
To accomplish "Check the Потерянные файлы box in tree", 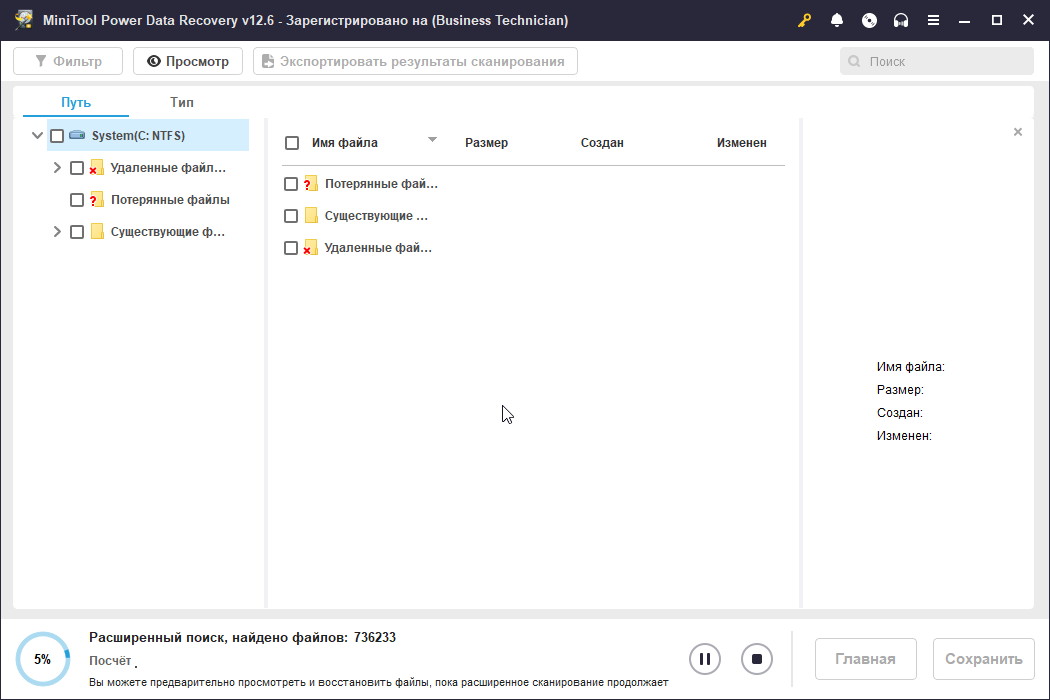I will click(x=77, y=200).
